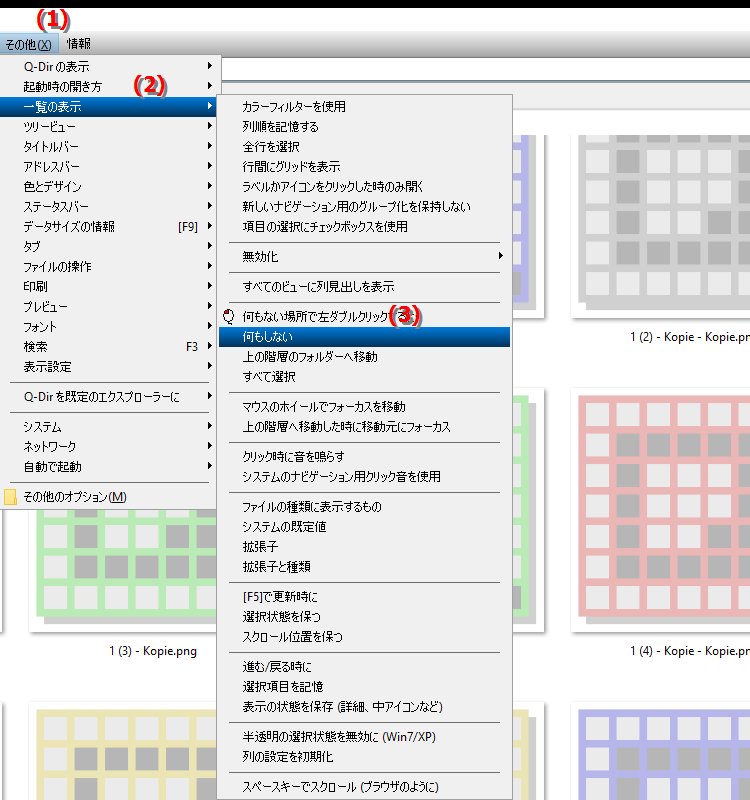750x800 pixels.
Task: Toggle スペースキーでスクロール (ブラウザのように)
Action: tap(364, 787)
